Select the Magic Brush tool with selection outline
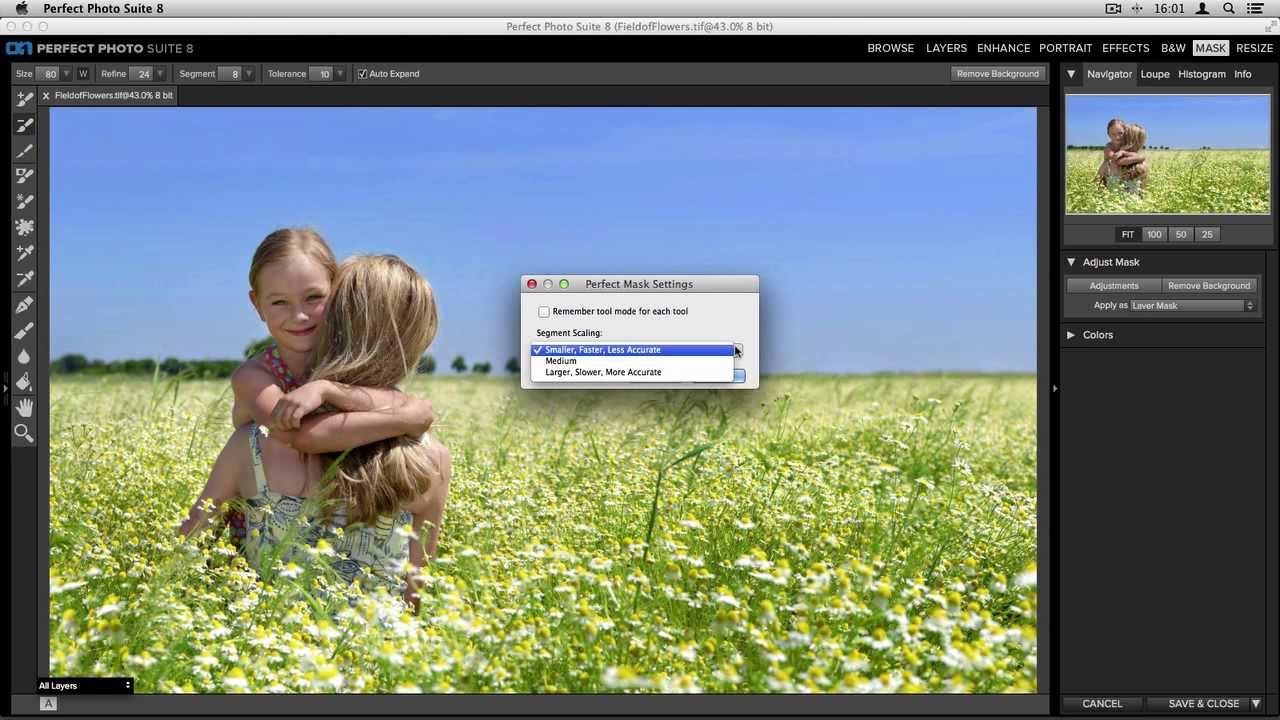This screenshot has width=1280, height=720. (25, 176)
